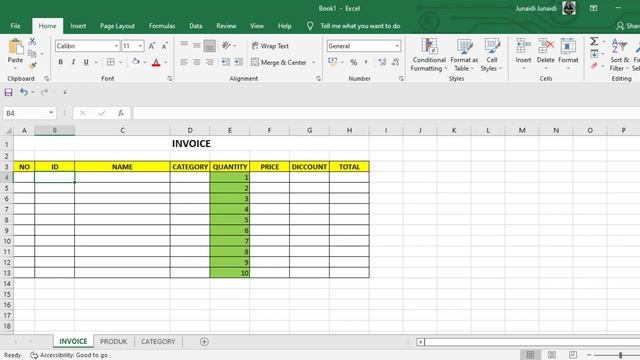Toggle Italic formatting
The height and width of the screenshot is (360, 640).
(x=73, y=62)
